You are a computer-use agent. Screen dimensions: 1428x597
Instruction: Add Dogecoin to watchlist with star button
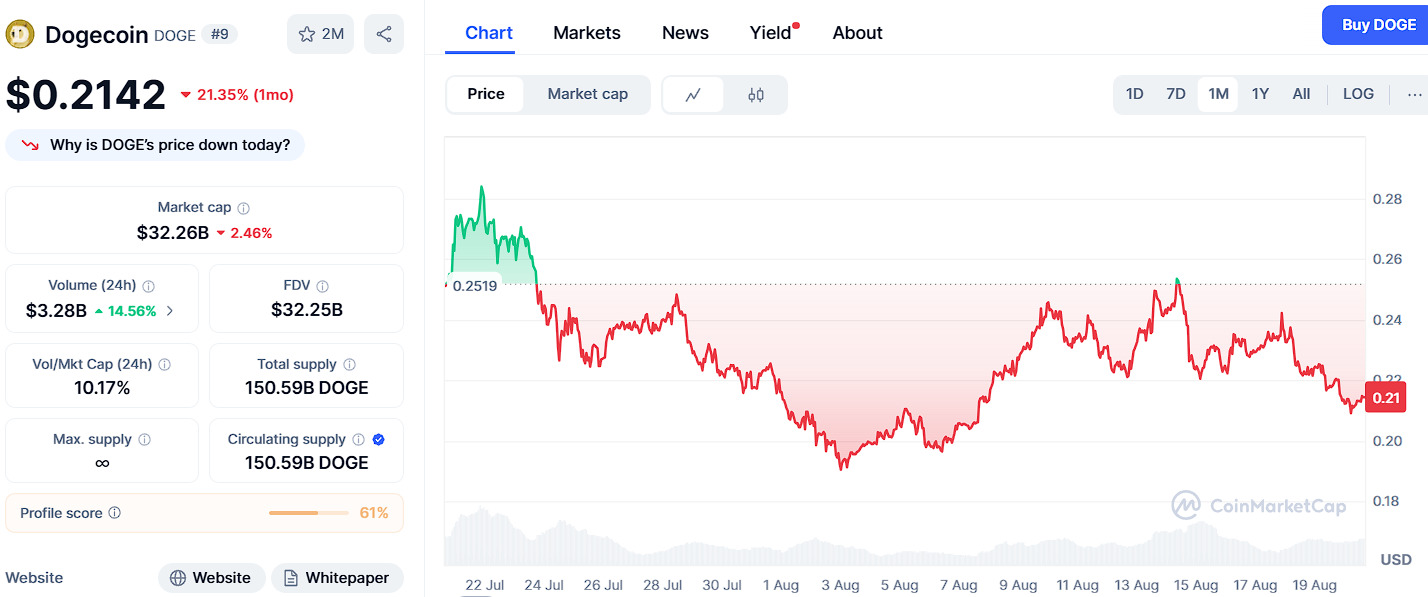click(x=320, y=34)
